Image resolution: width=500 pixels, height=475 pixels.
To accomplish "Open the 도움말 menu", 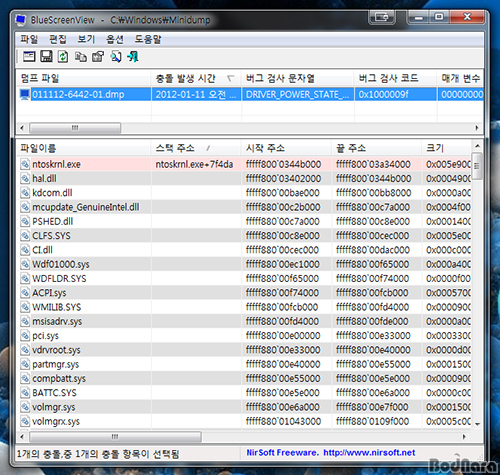I will click(x=148, y=39).
